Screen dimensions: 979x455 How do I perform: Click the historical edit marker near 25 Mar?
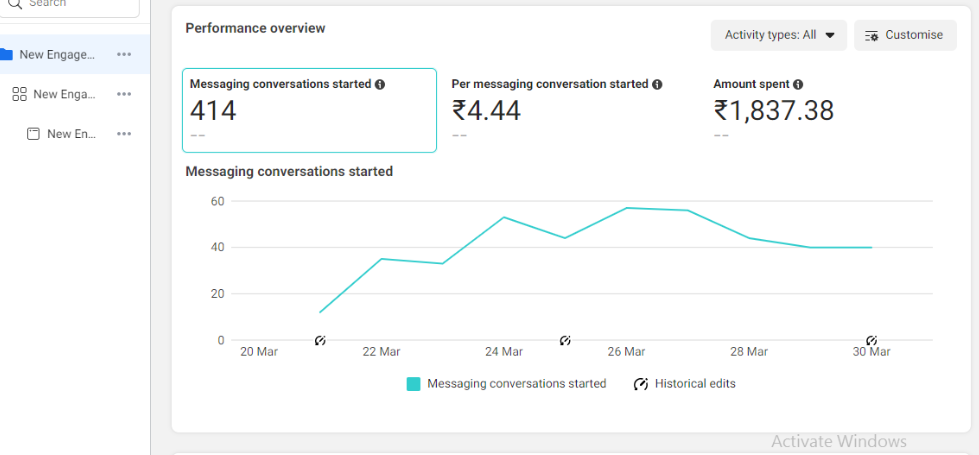tap(565, 341)
